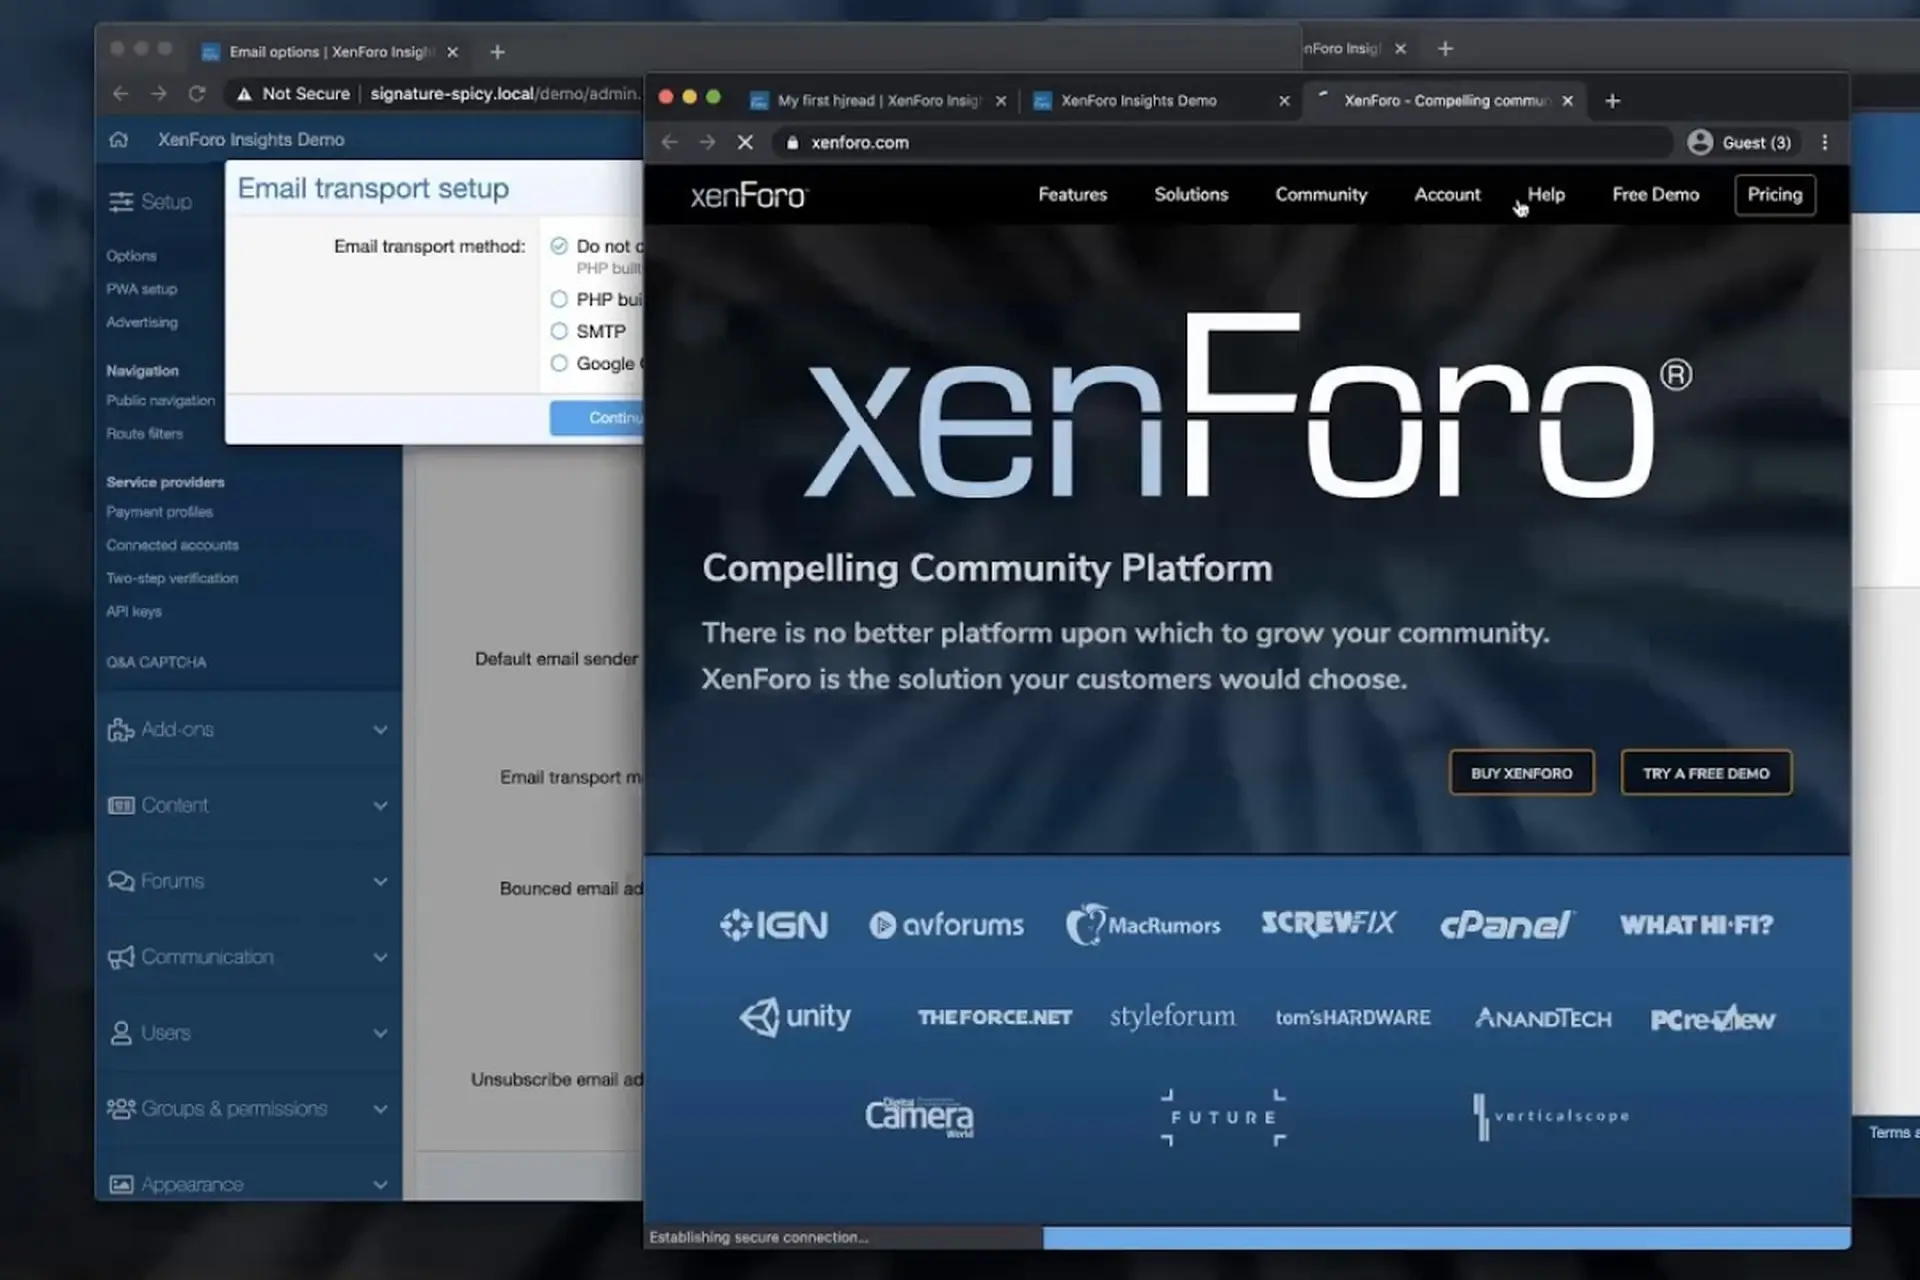Click Continue in Email transport setup
The image size is (1920, 1280).
coord(597,418)
